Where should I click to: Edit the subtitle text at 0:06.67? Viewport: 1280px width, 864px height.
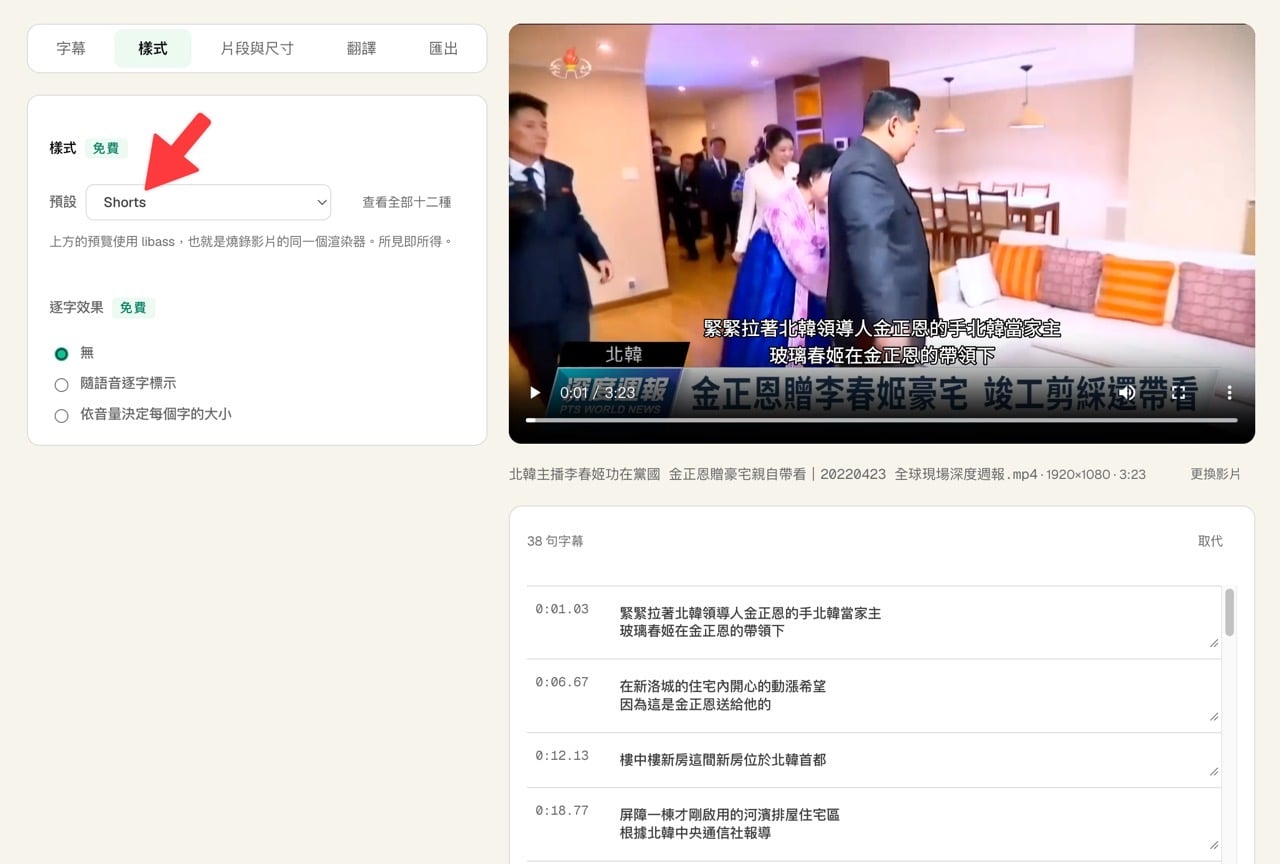(916, 695)
